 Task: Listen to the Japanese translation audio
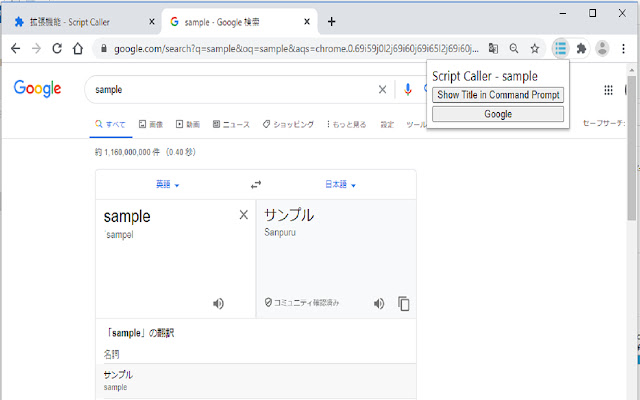coord(379,304)
